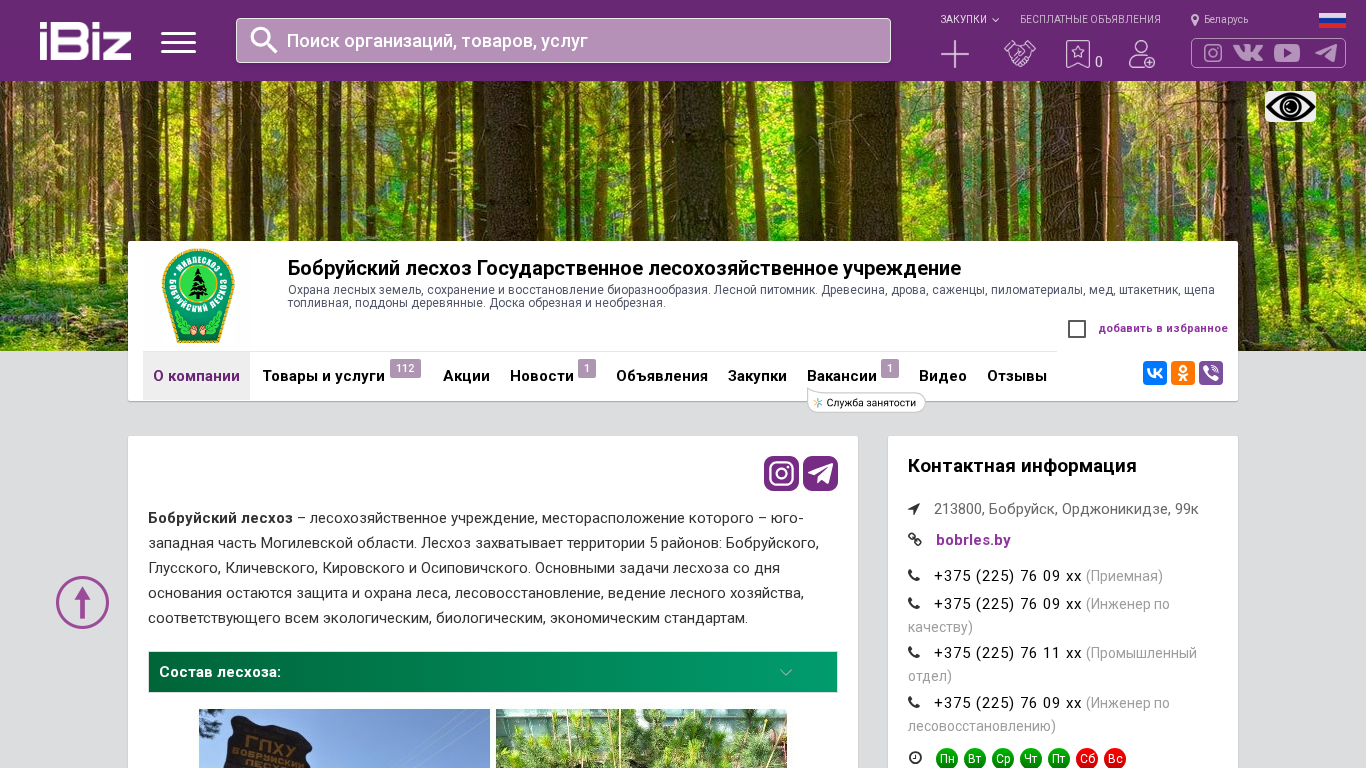Visit the bobrles.by website link

click(x=973, y=540)
